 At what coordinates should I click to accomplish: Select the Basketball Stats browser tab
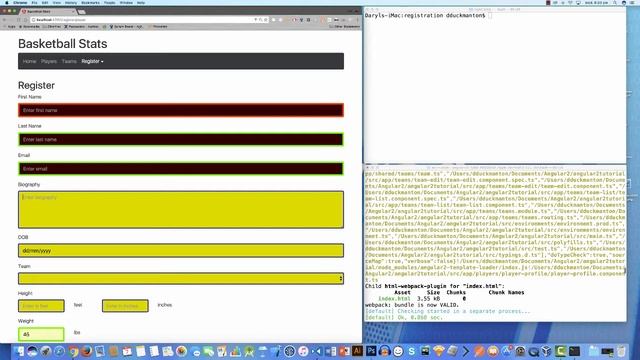pos(48,11)
